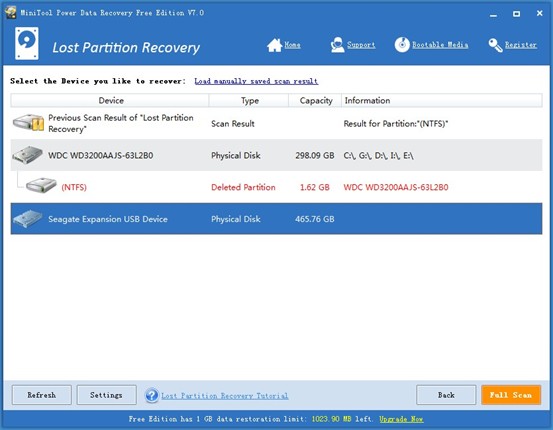Click the Upgrade Now link
Viewport: 553px width, 430px height.
pyautogui.click(x=401, y=419)
